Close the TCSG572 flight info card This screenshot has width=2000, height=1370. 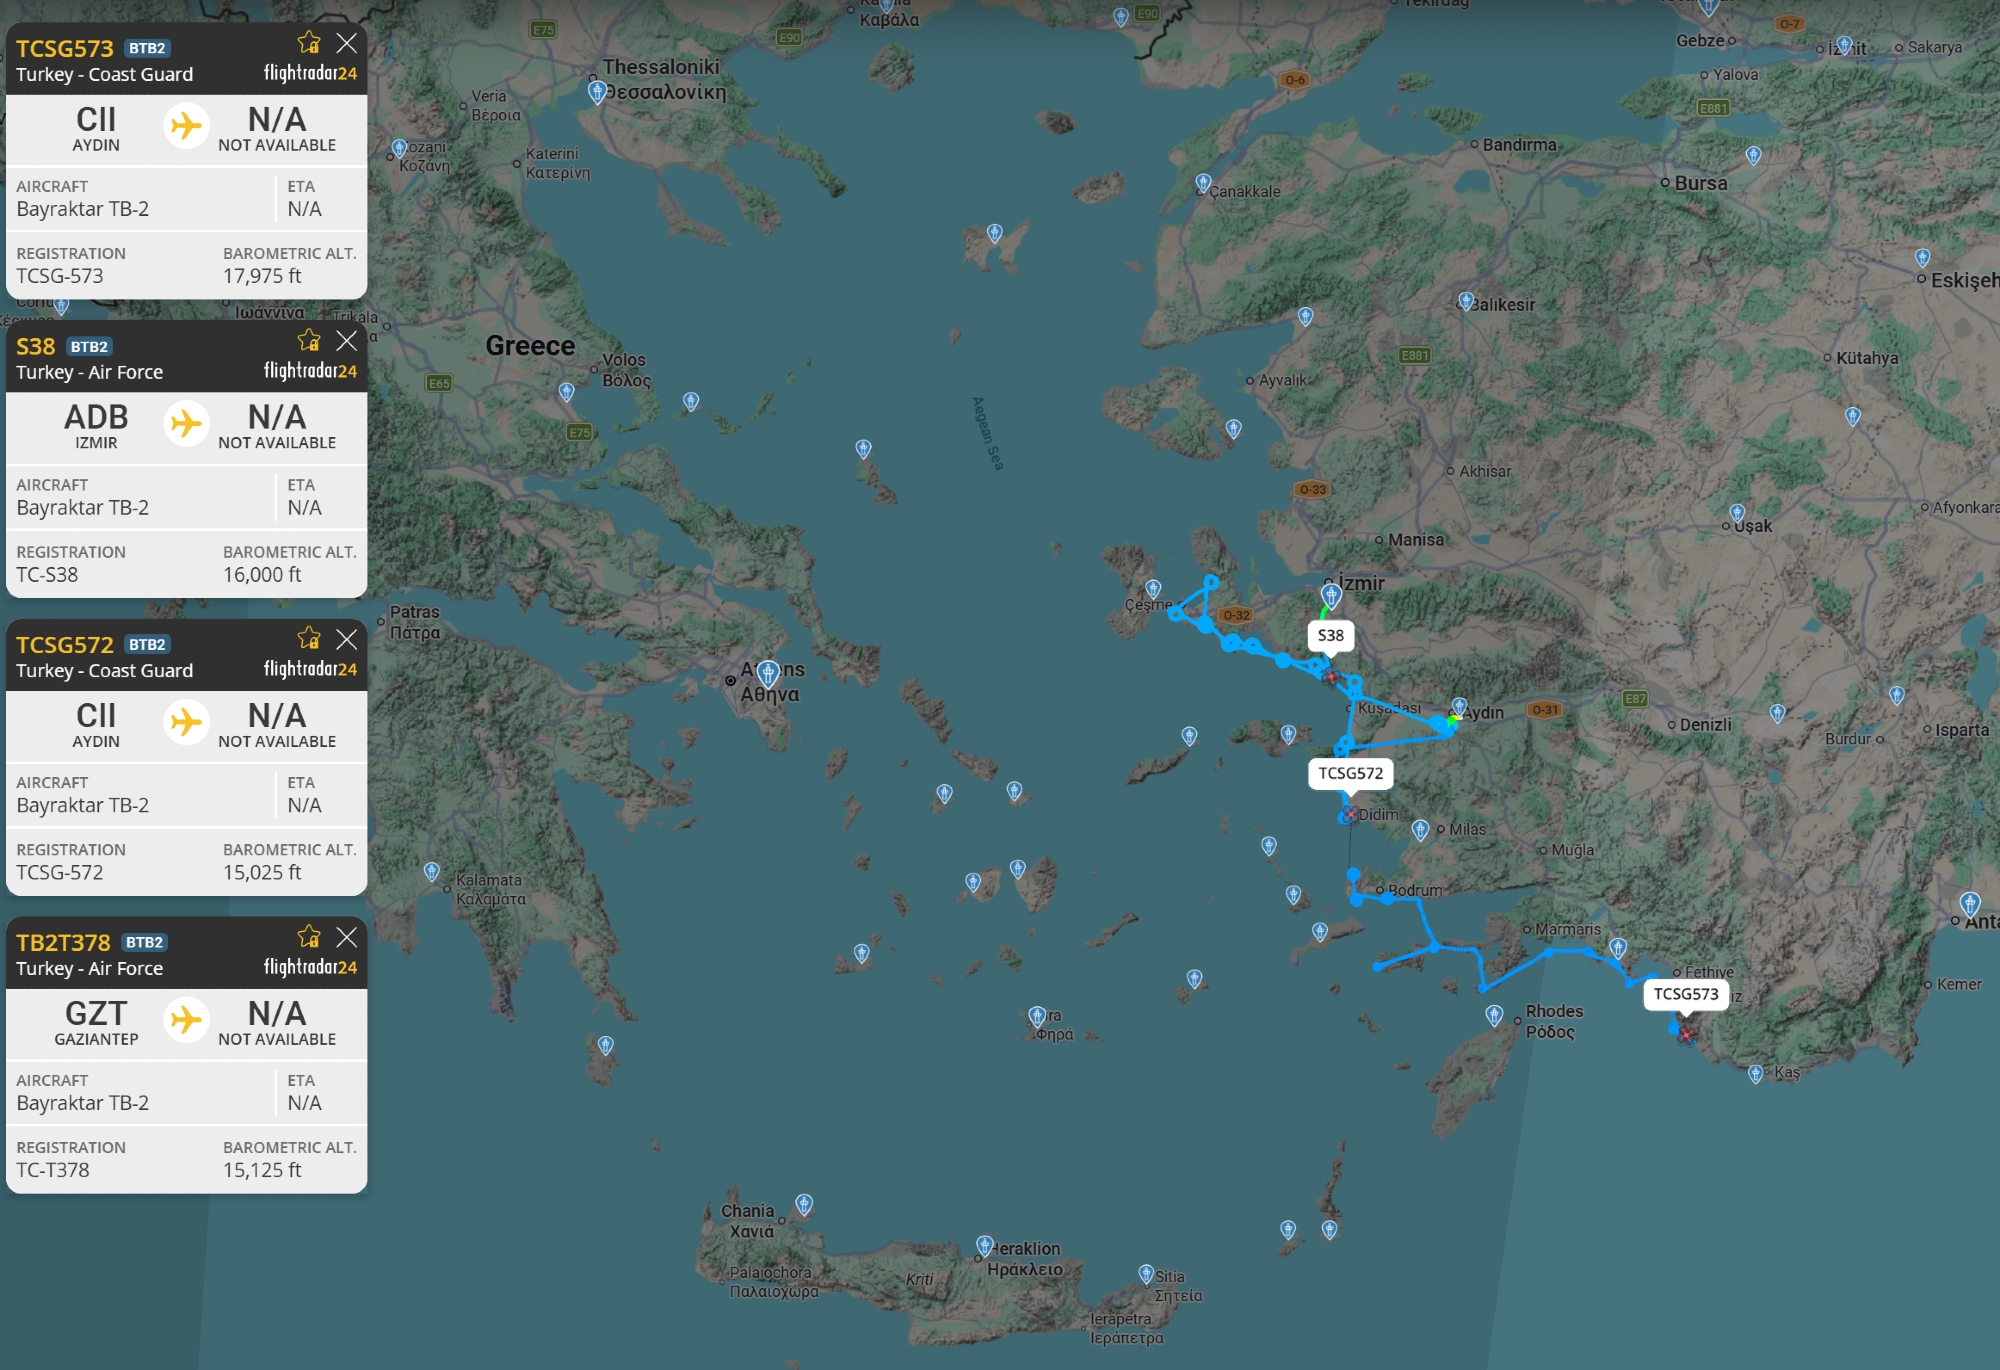click(x=346, y=640)
